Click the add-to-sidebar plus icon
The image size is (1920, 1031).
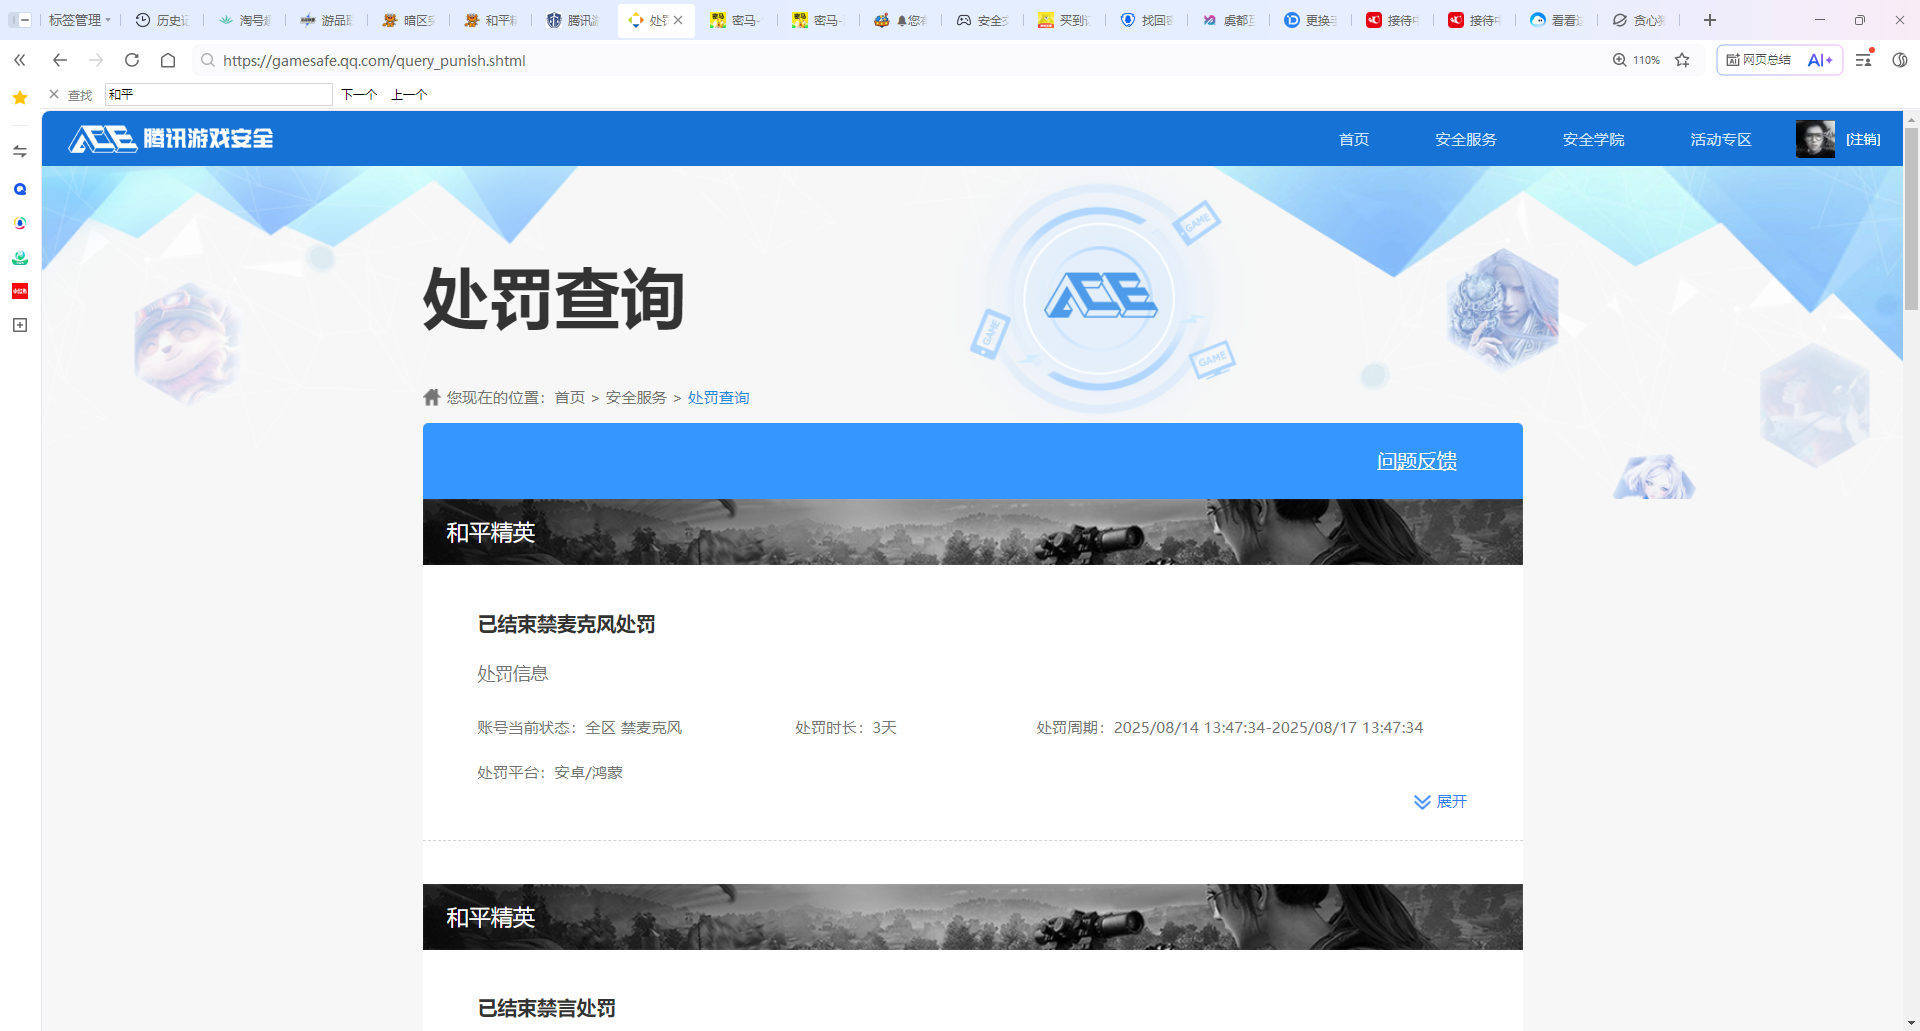[20, 325]
